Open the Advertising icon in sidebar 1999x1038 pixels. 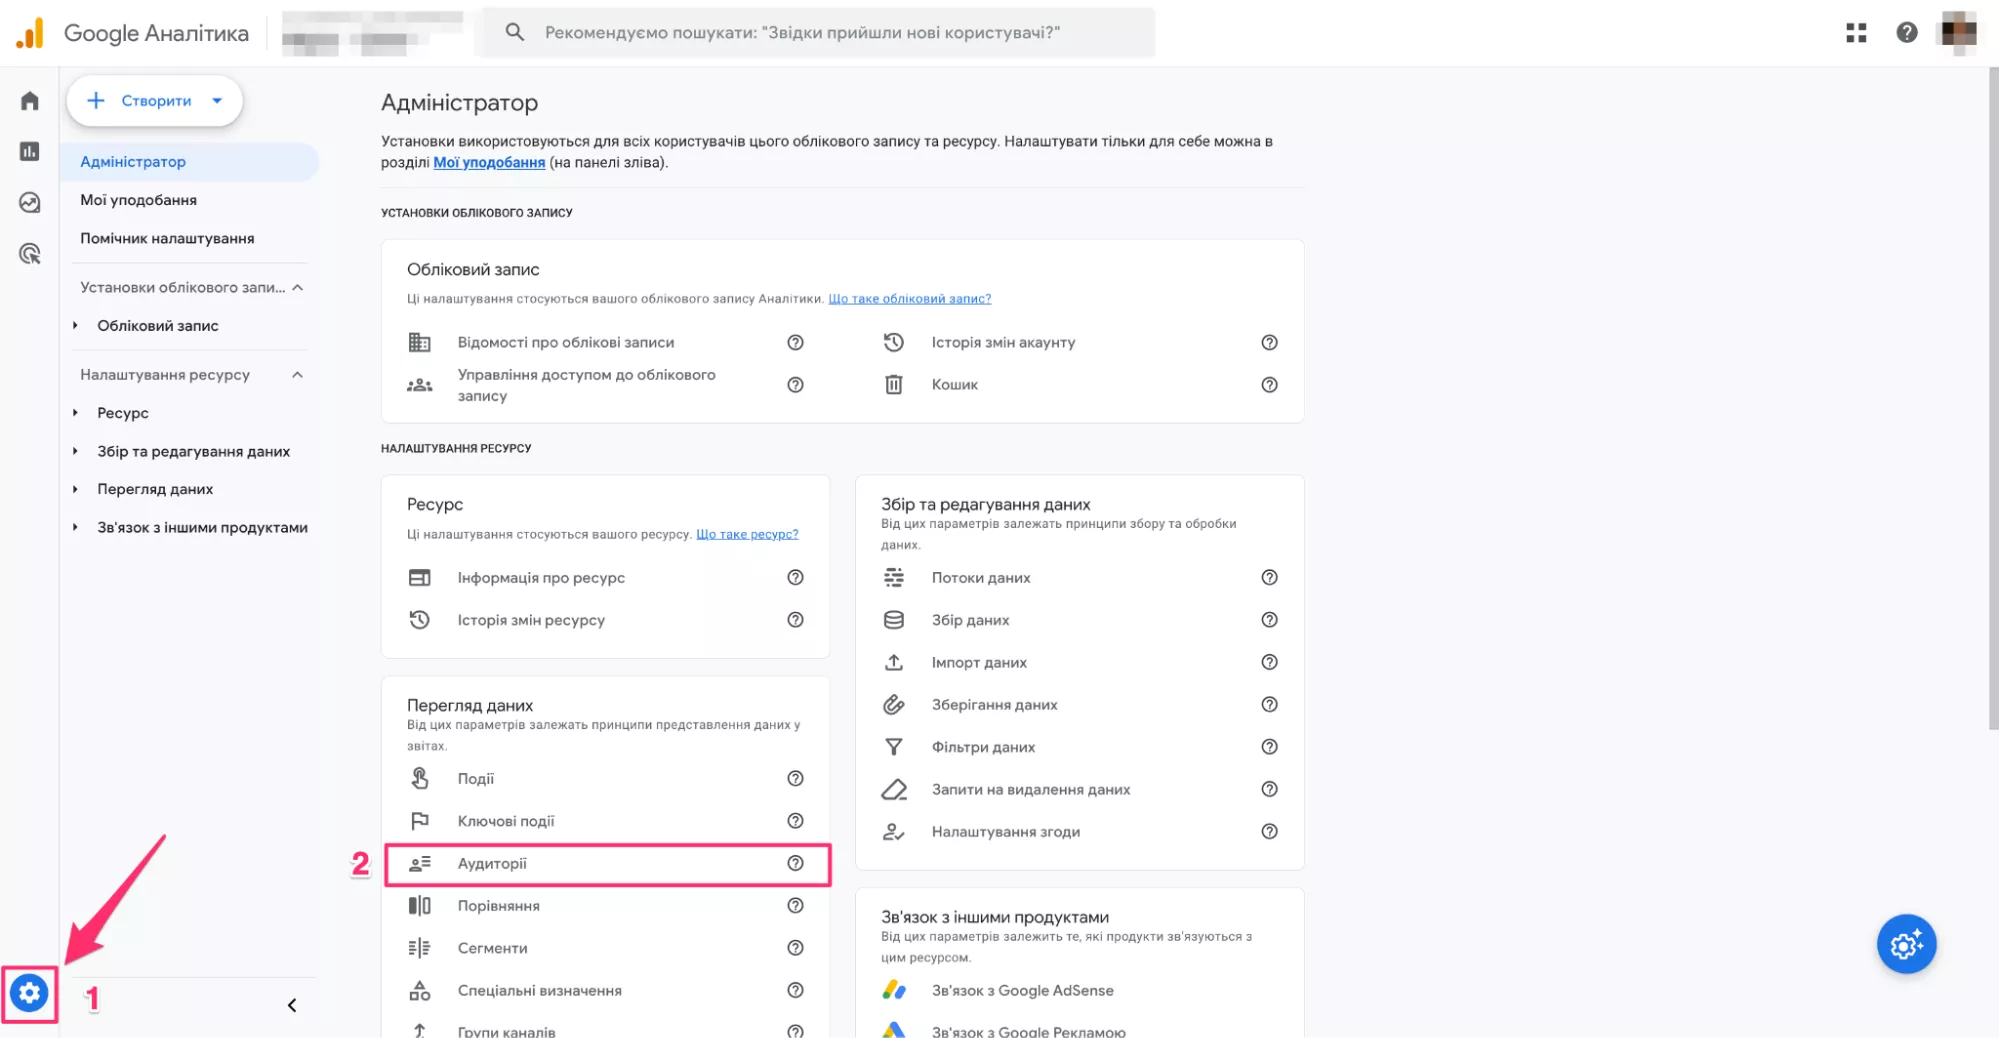[x=29, y=254]
